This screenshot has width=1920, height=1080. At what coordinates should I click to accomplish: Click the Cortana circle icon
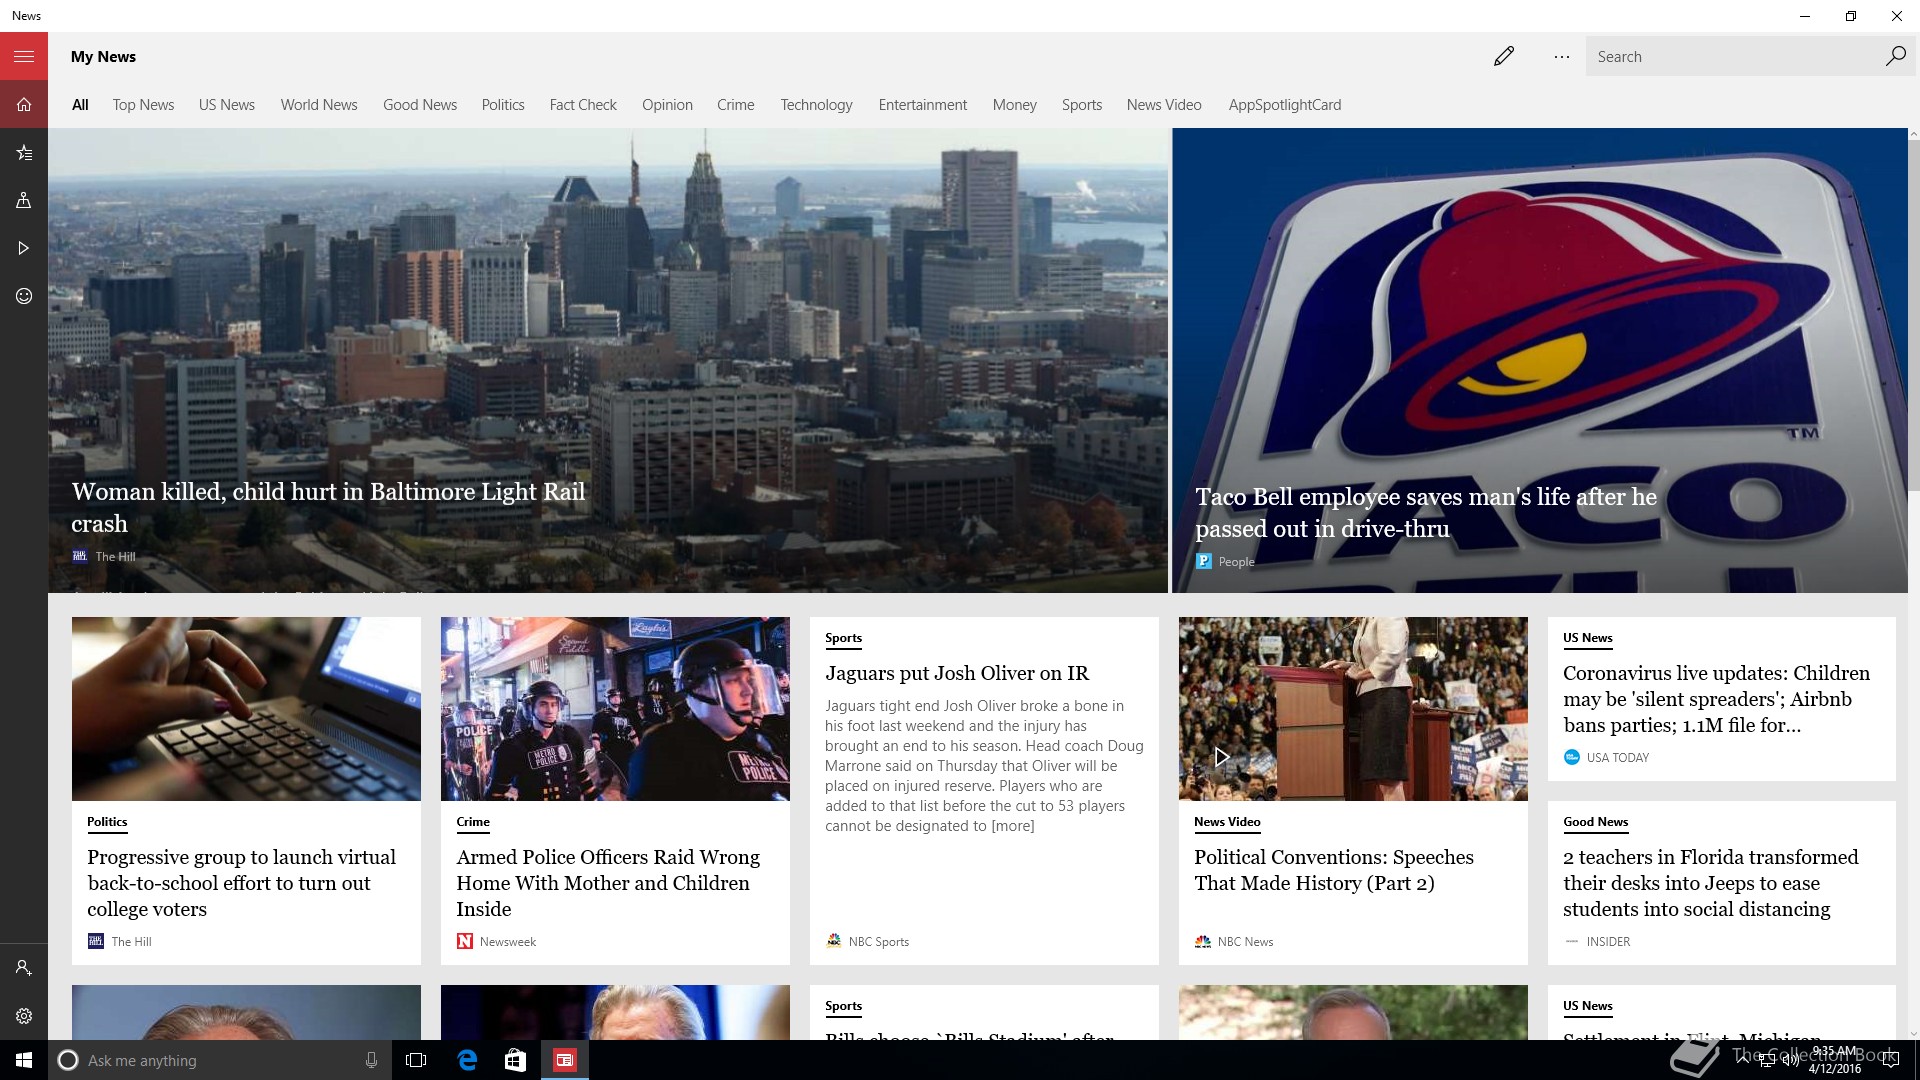(x=67, y=1060)
